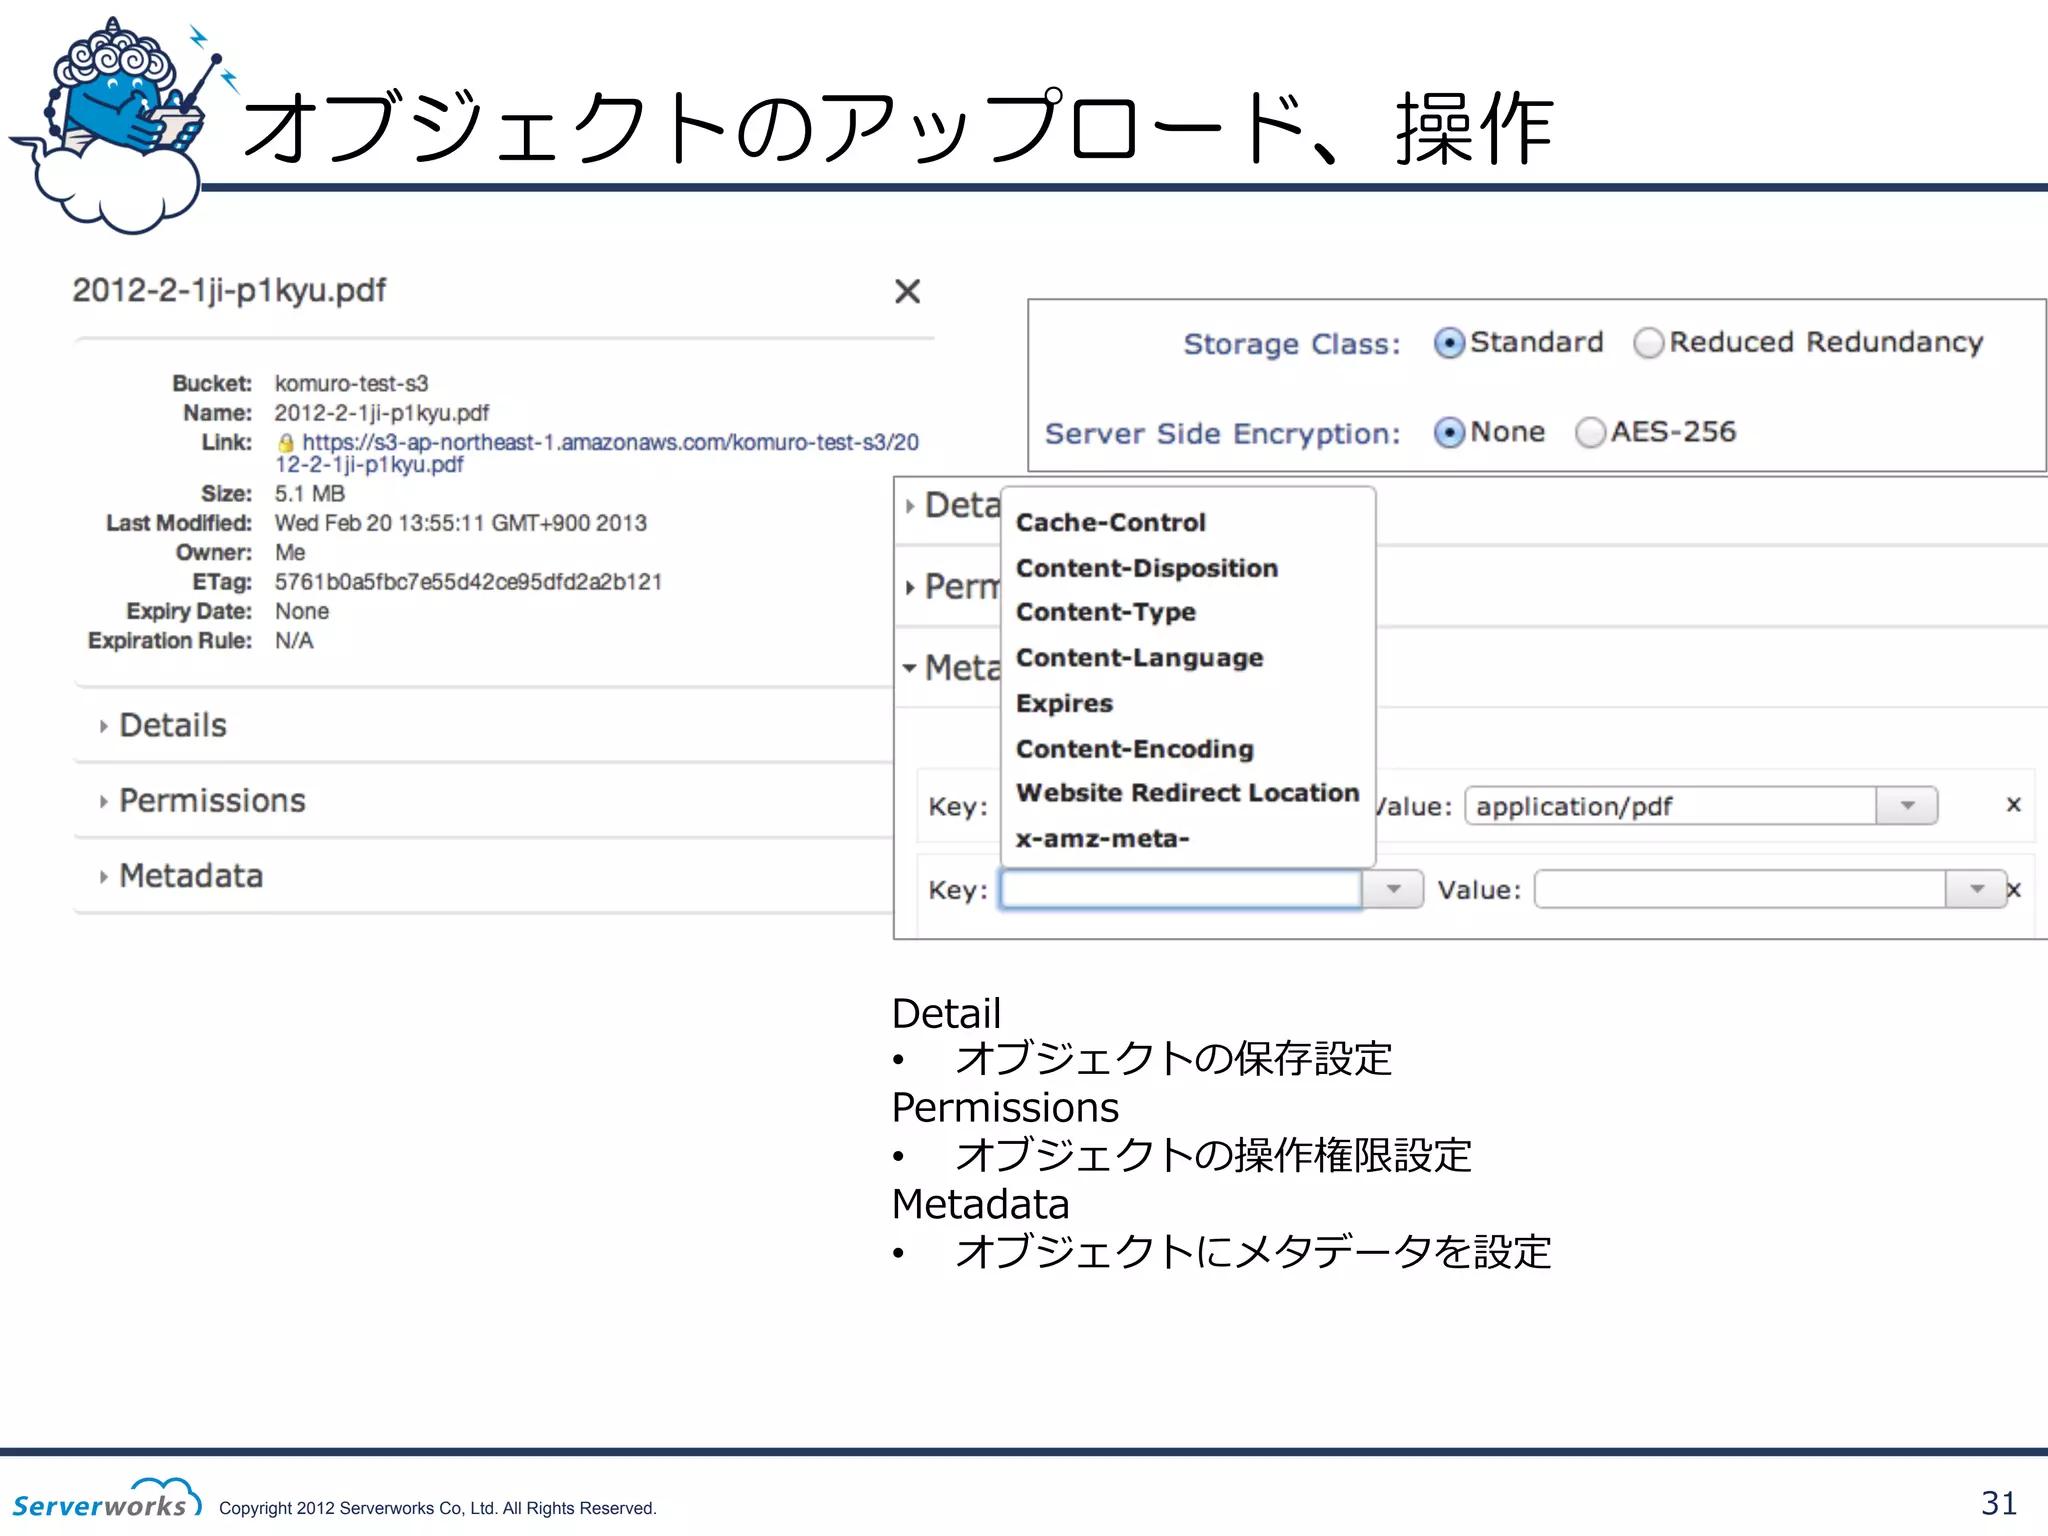2048x1536 pixels.
Task: Pick Website Redirect Location from key list
Action: [x=1188, y=793]
